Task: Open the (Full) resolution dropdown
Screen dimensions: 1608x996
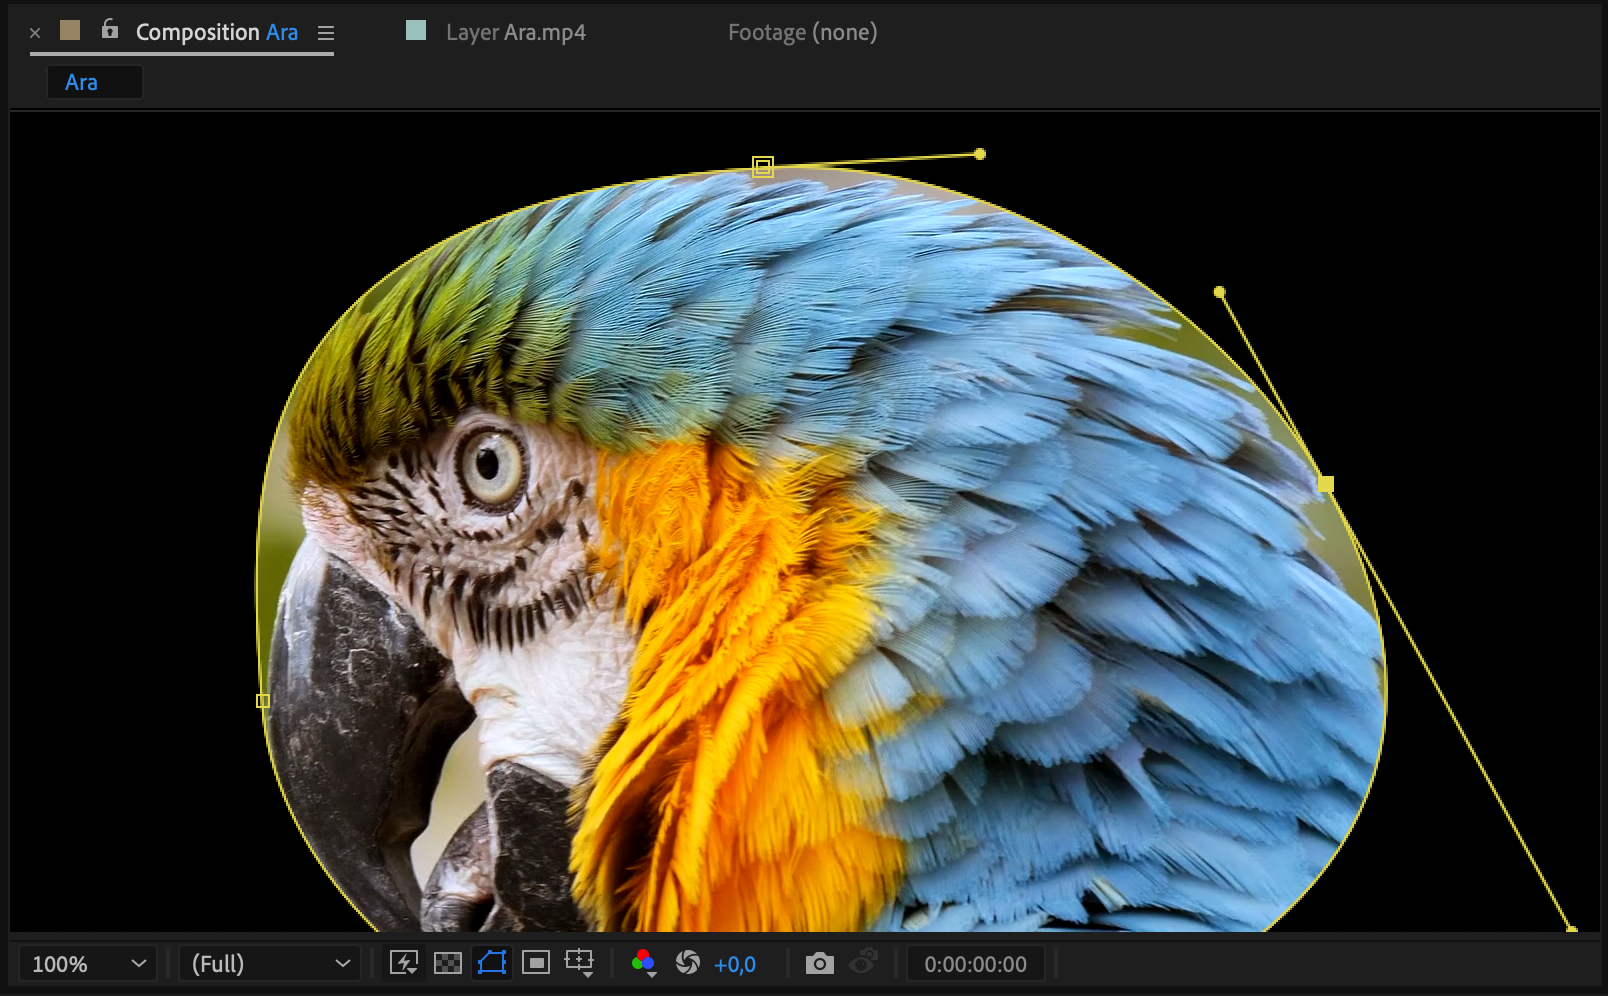Action: coord(270,964)
